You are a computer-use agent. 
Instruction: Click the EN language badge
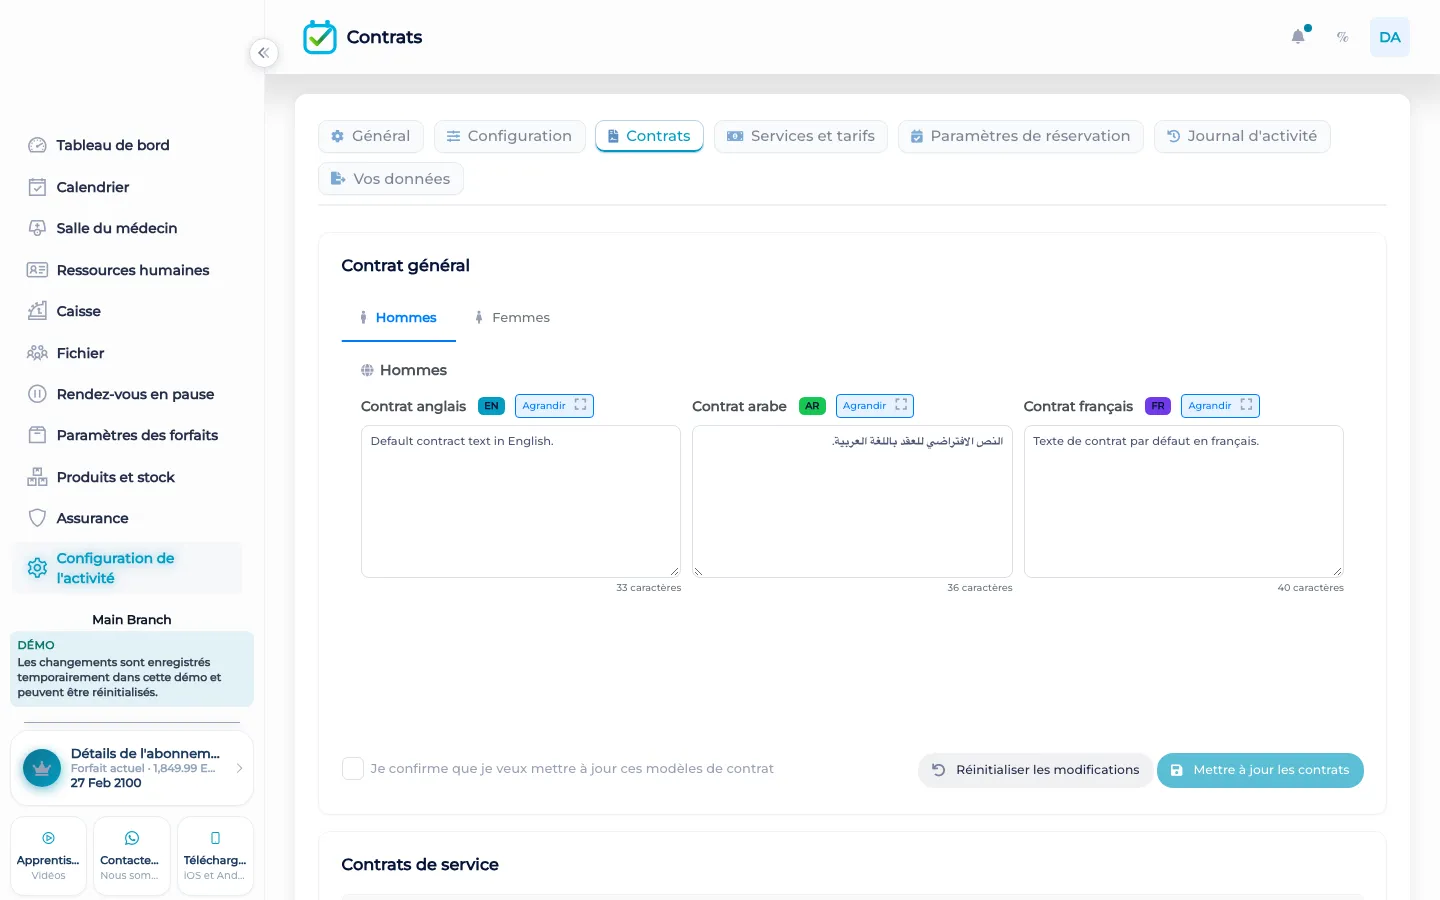point(491,406)
